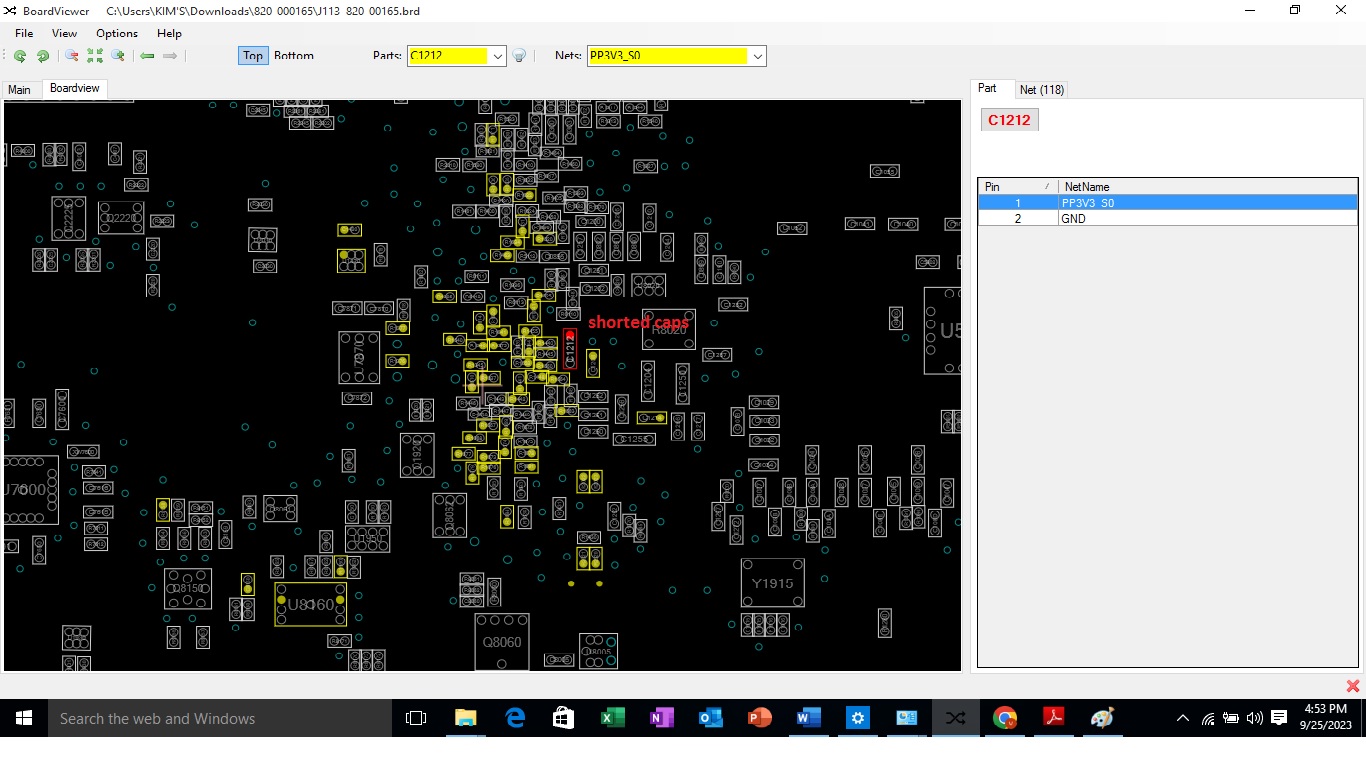
Task: Open the Options menu
Action: point(117,33)
